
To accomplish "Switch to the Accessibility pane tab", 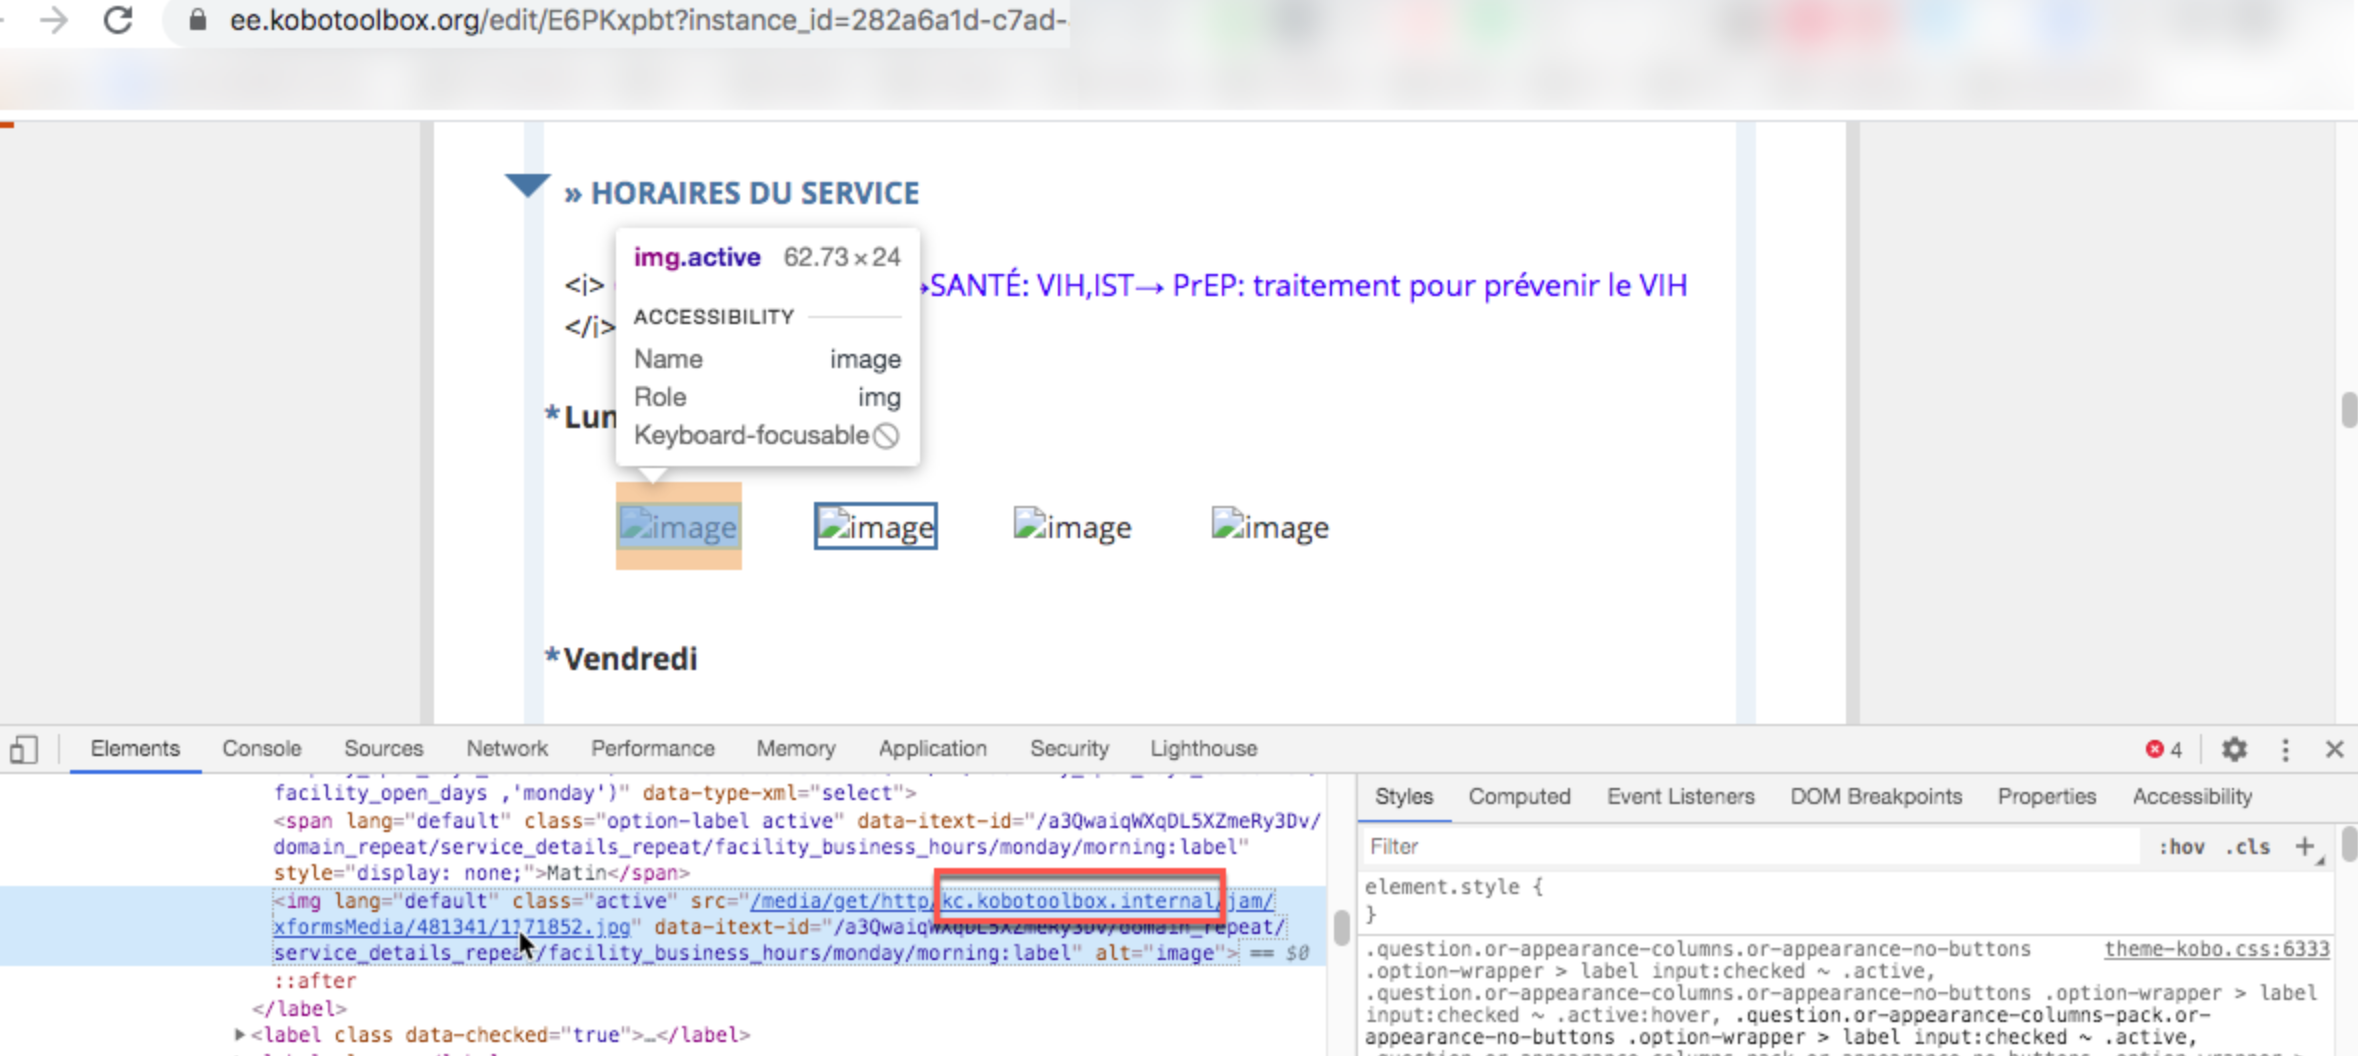I will tap(2191, 796).
